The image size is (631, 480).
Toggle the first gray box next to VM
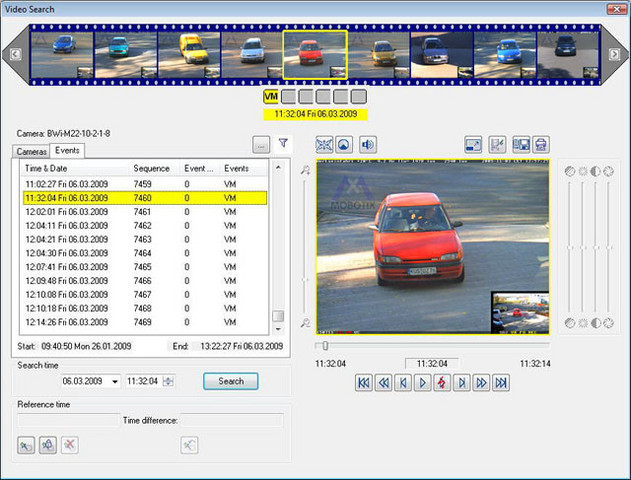[x=287, y=97]
